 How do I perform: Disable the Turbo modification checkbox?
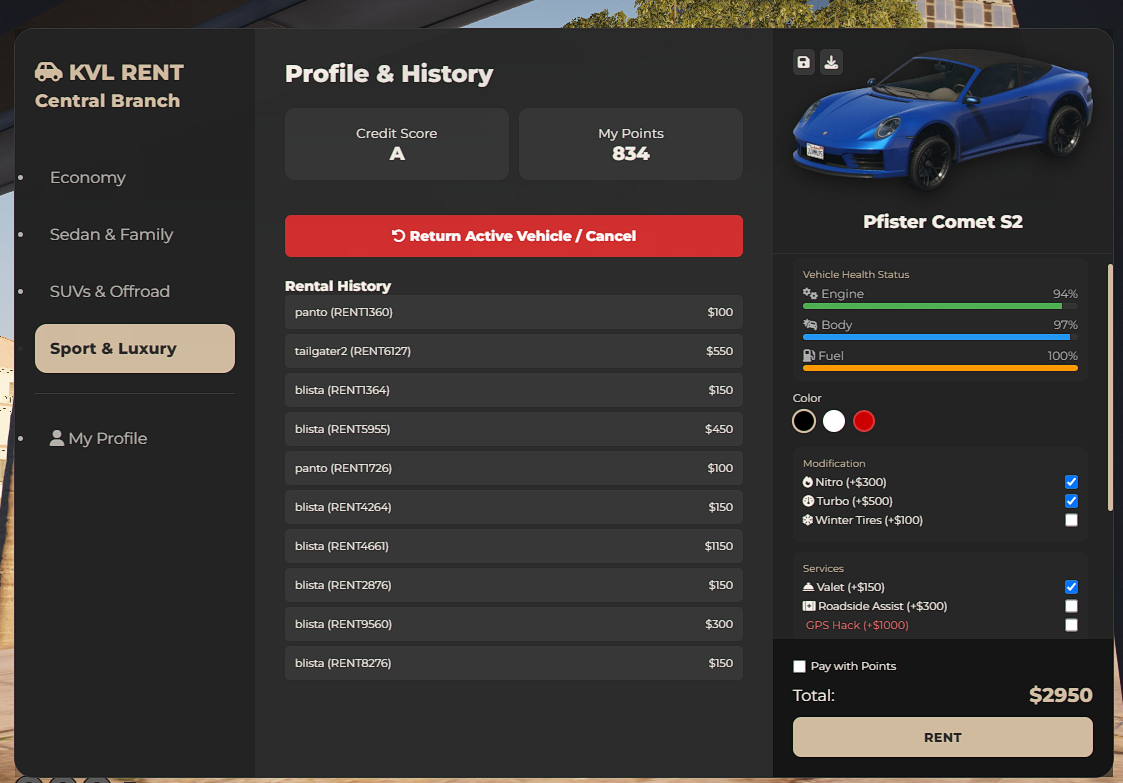[1071, 501]
